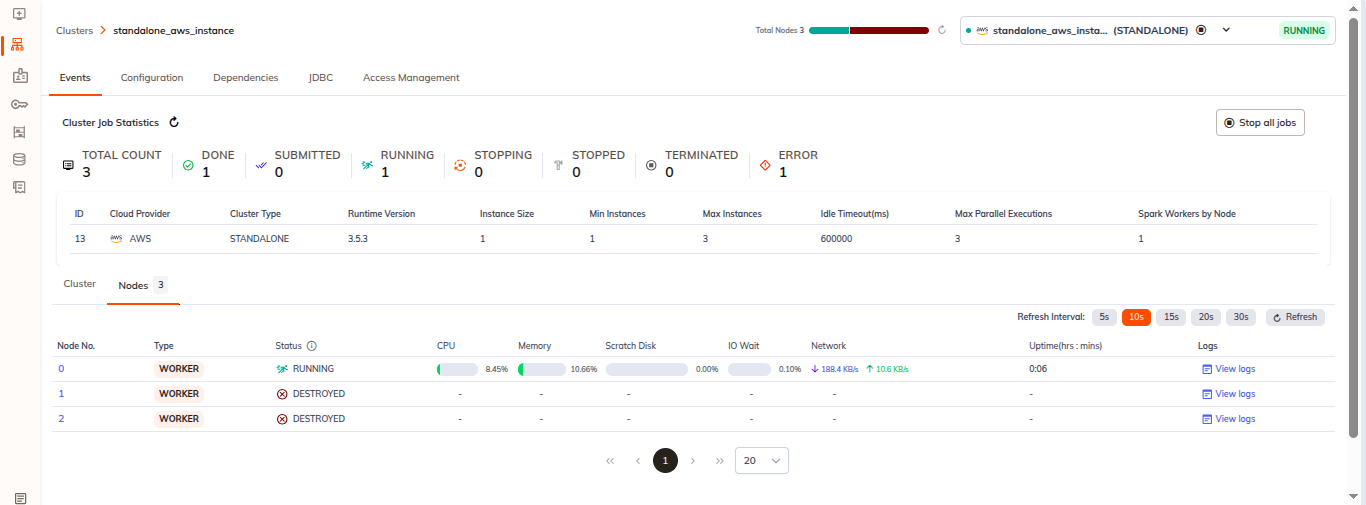Screen dimensions: 1366x505
Task: Click the CPU usage bar for node 0
Action: (458, 369)
